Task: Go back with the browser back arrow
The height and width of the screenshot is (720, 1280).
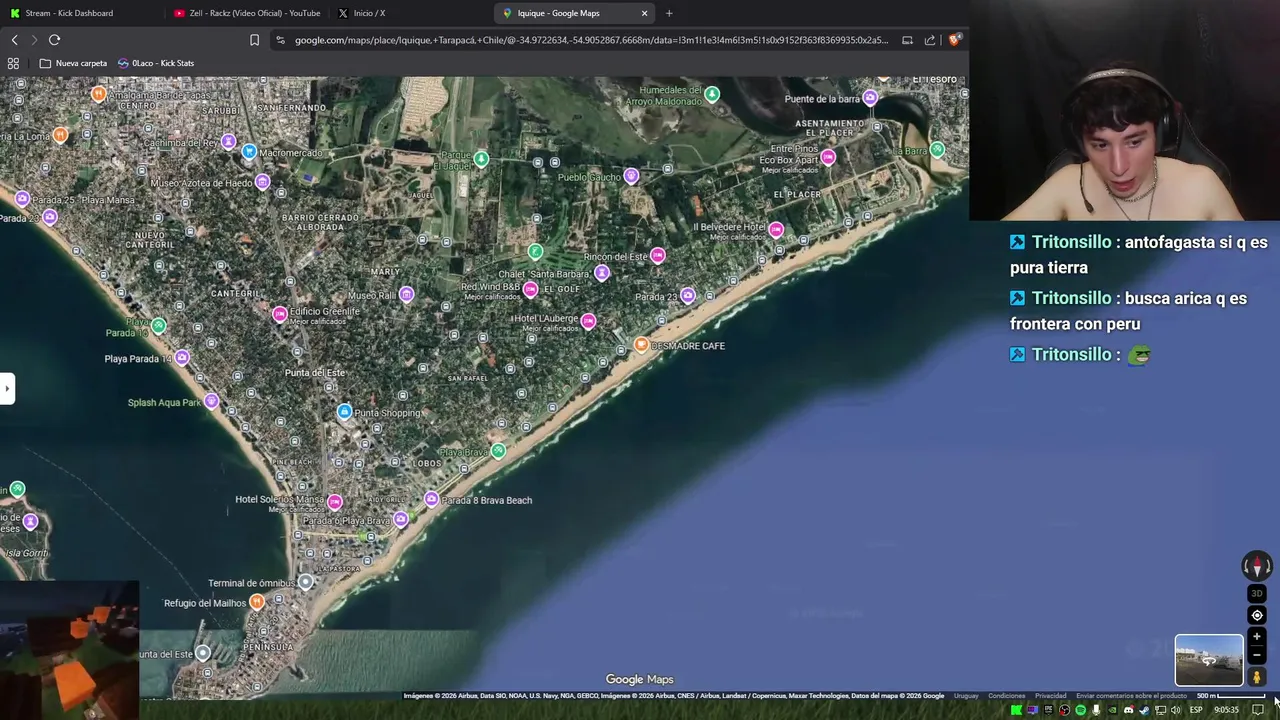Action: [x=14, y=40]
